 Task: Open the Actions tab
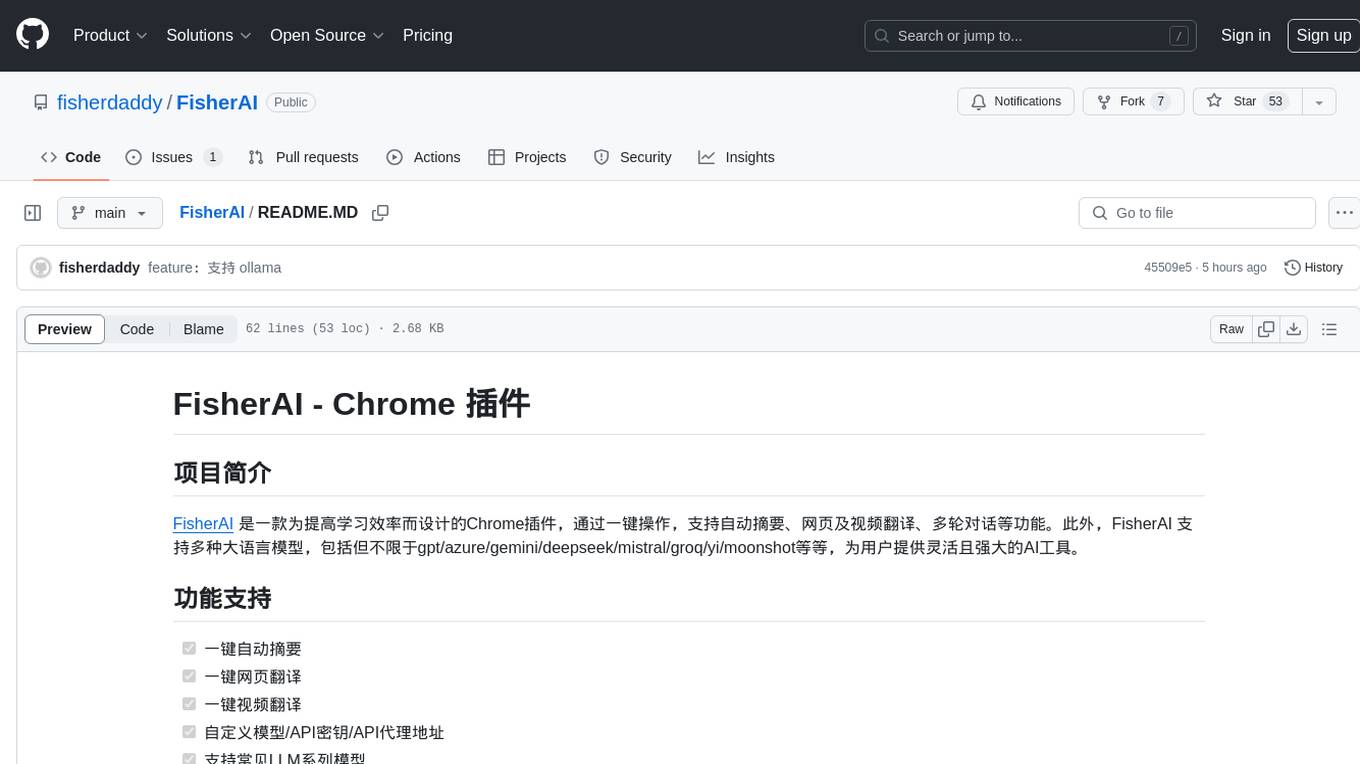423,157
